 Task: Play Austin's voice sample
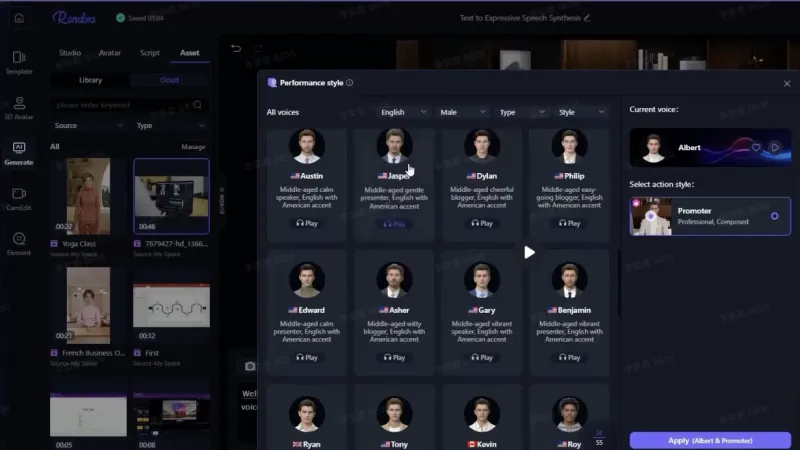tap(307, 223)
